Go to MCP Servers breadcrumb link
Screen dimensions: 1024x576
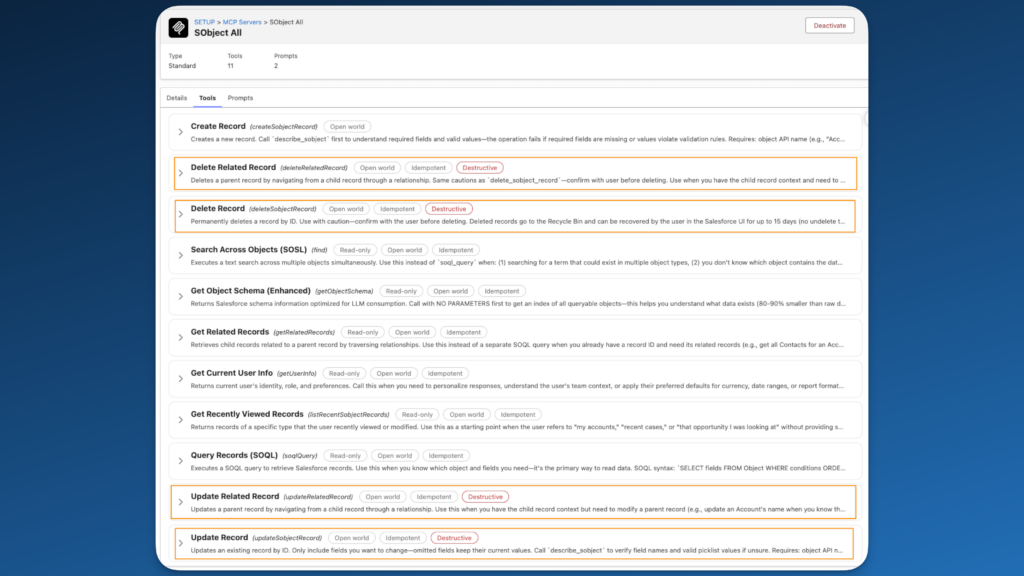tap(242, 22)
